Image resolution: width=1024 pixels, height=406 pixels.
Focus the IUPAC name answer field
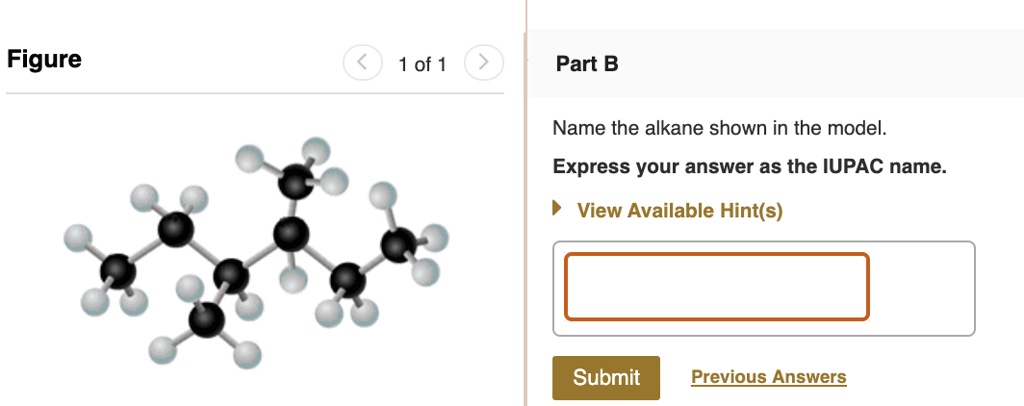click(x=716, y=287)
